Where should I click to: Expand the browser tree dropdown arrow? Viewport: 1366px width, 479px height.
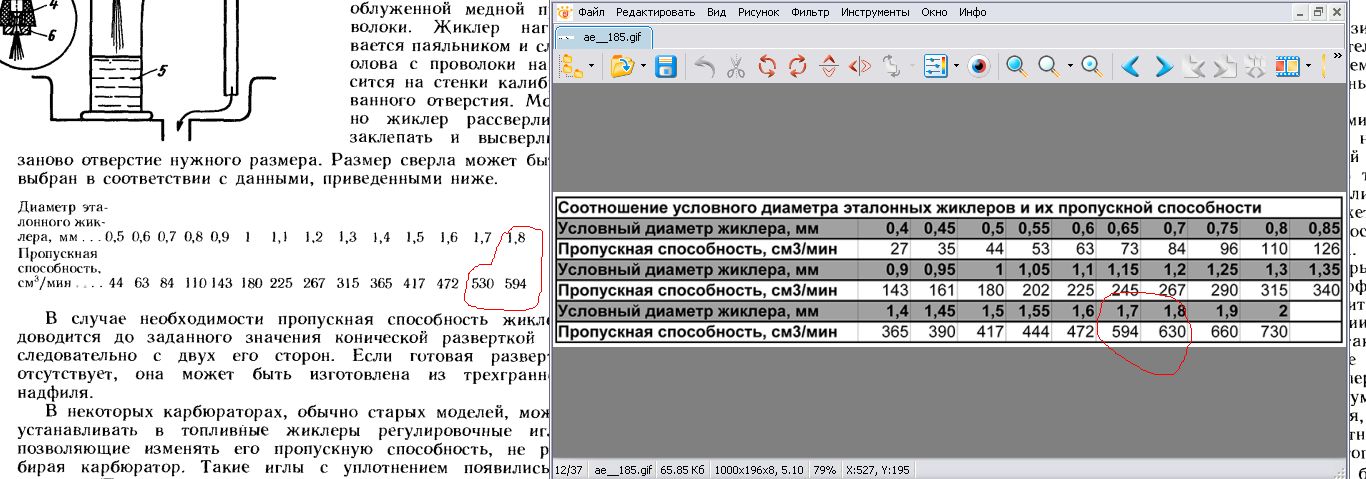592,67
